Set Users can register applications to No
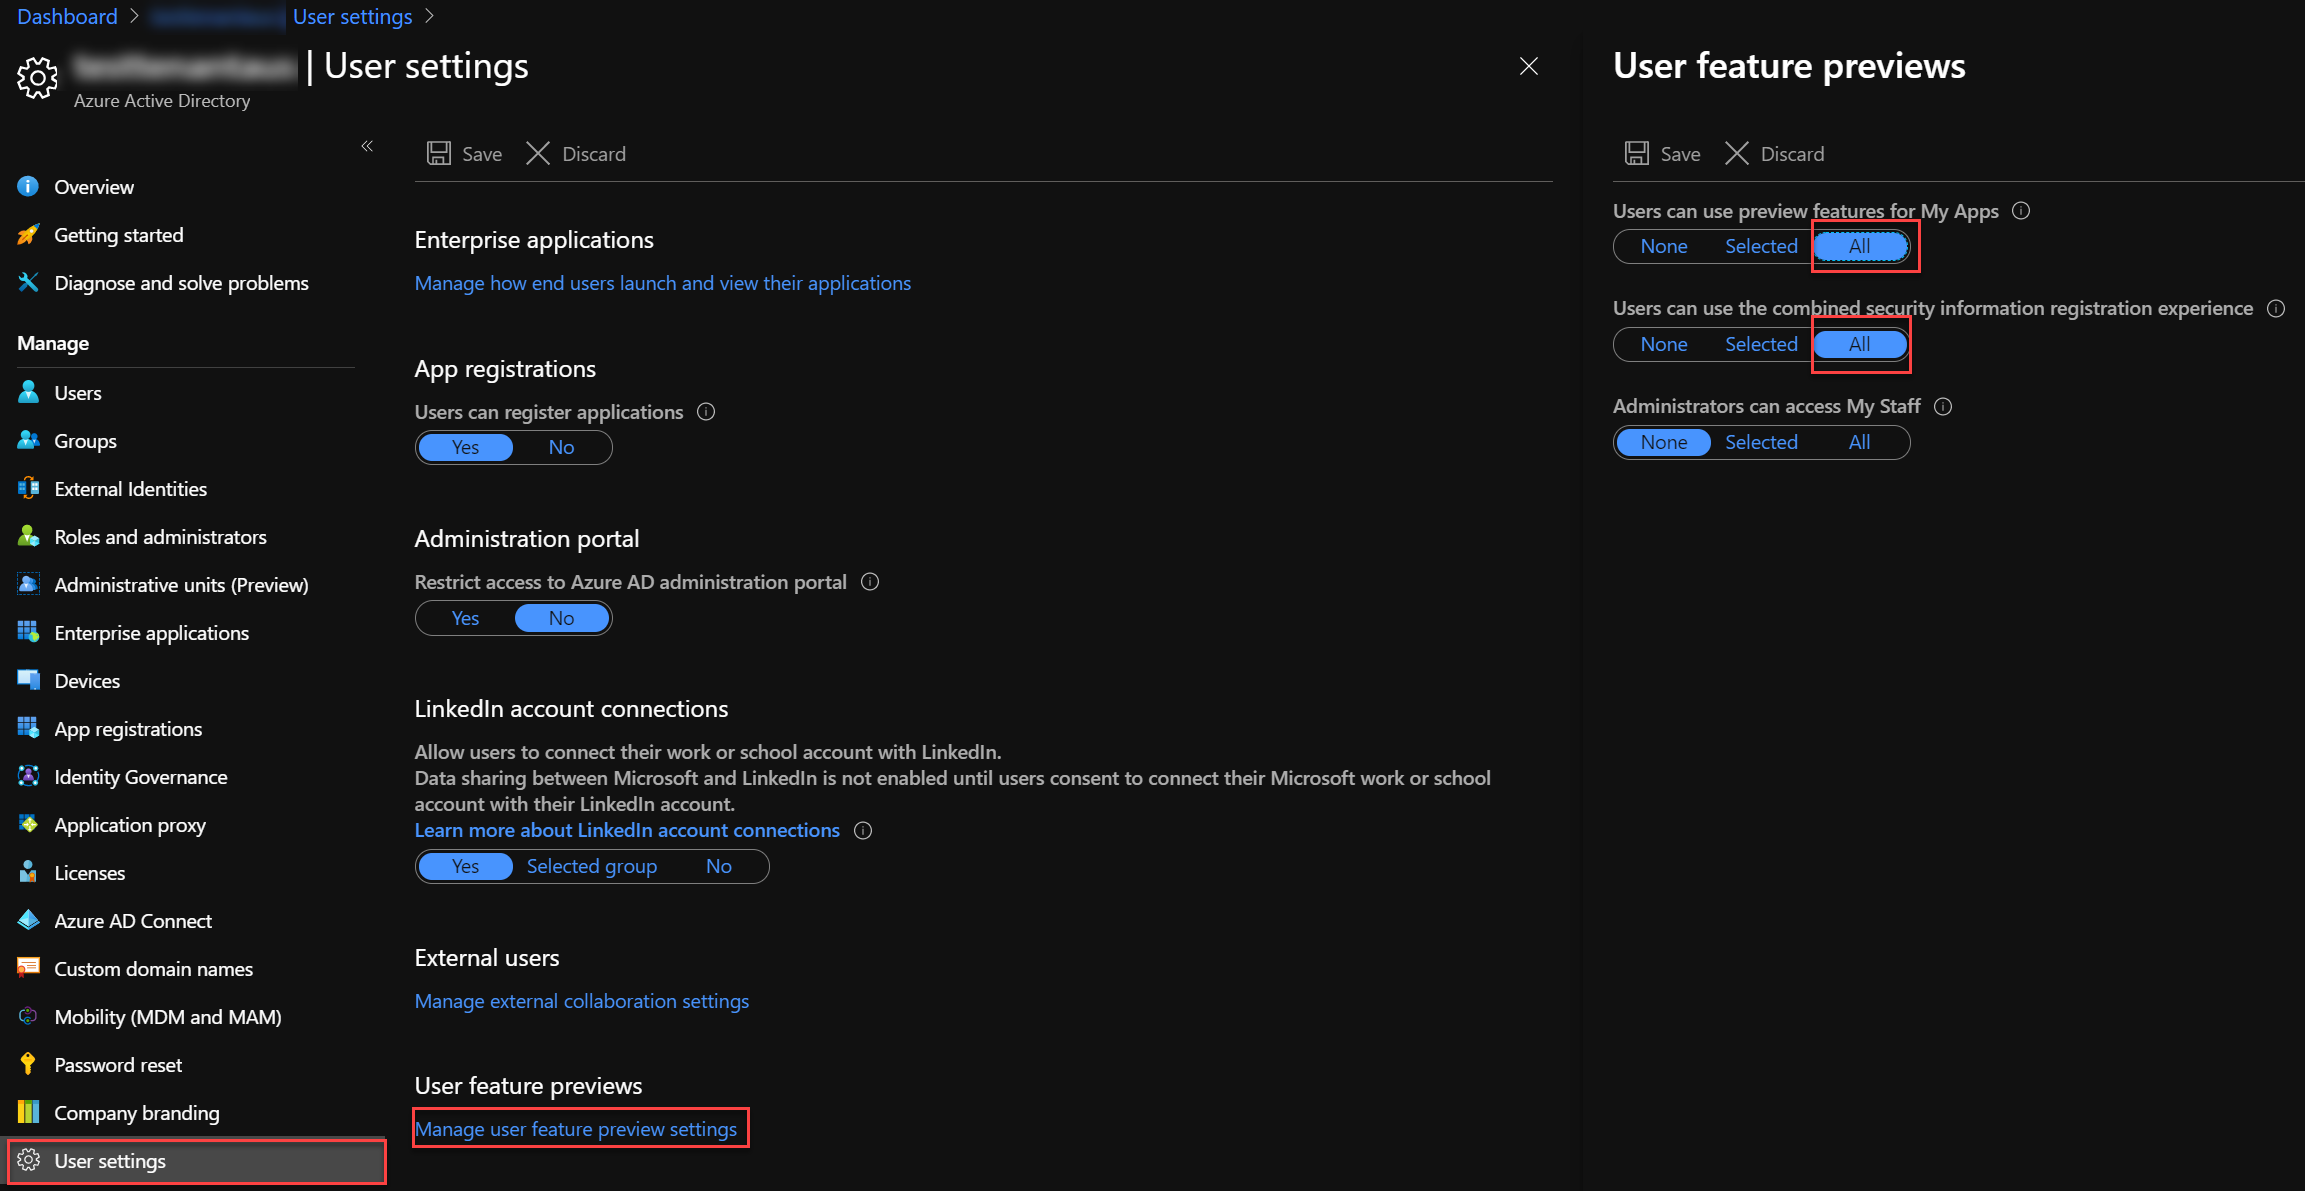Screen dimensions: 2305x1191 click(x=561, y=447)
